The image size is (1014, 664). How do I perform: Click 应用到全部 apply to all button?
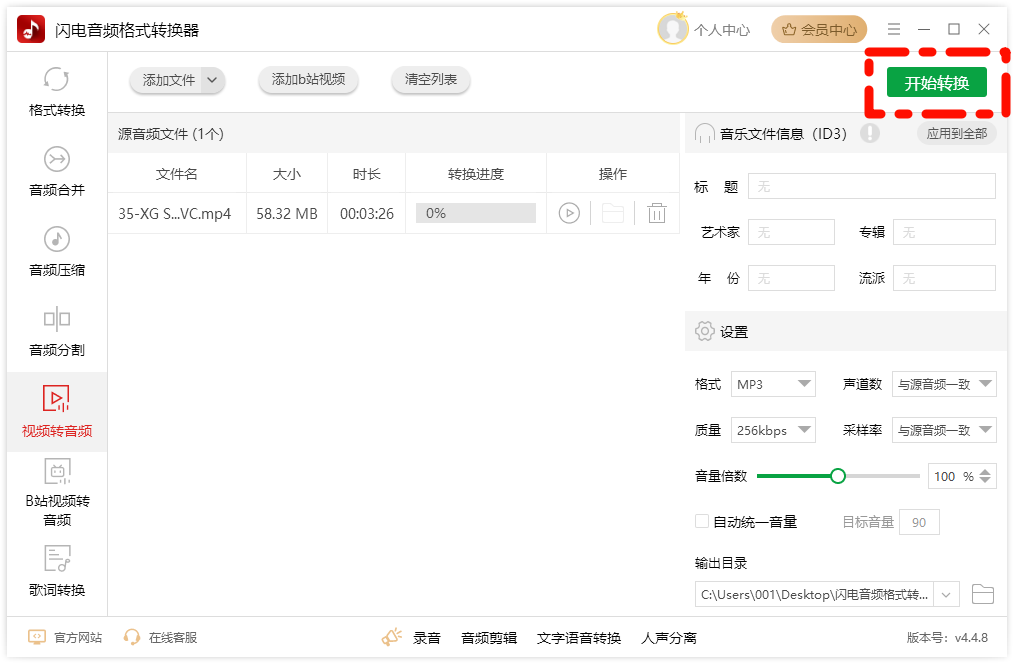(x=956, y=133)
